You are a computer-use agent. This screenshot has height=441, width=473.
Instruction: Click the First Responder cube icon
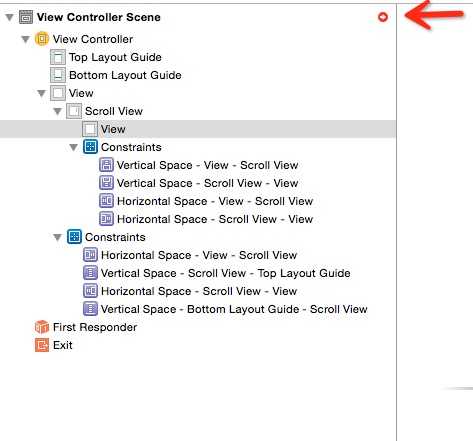coord(42,327)
